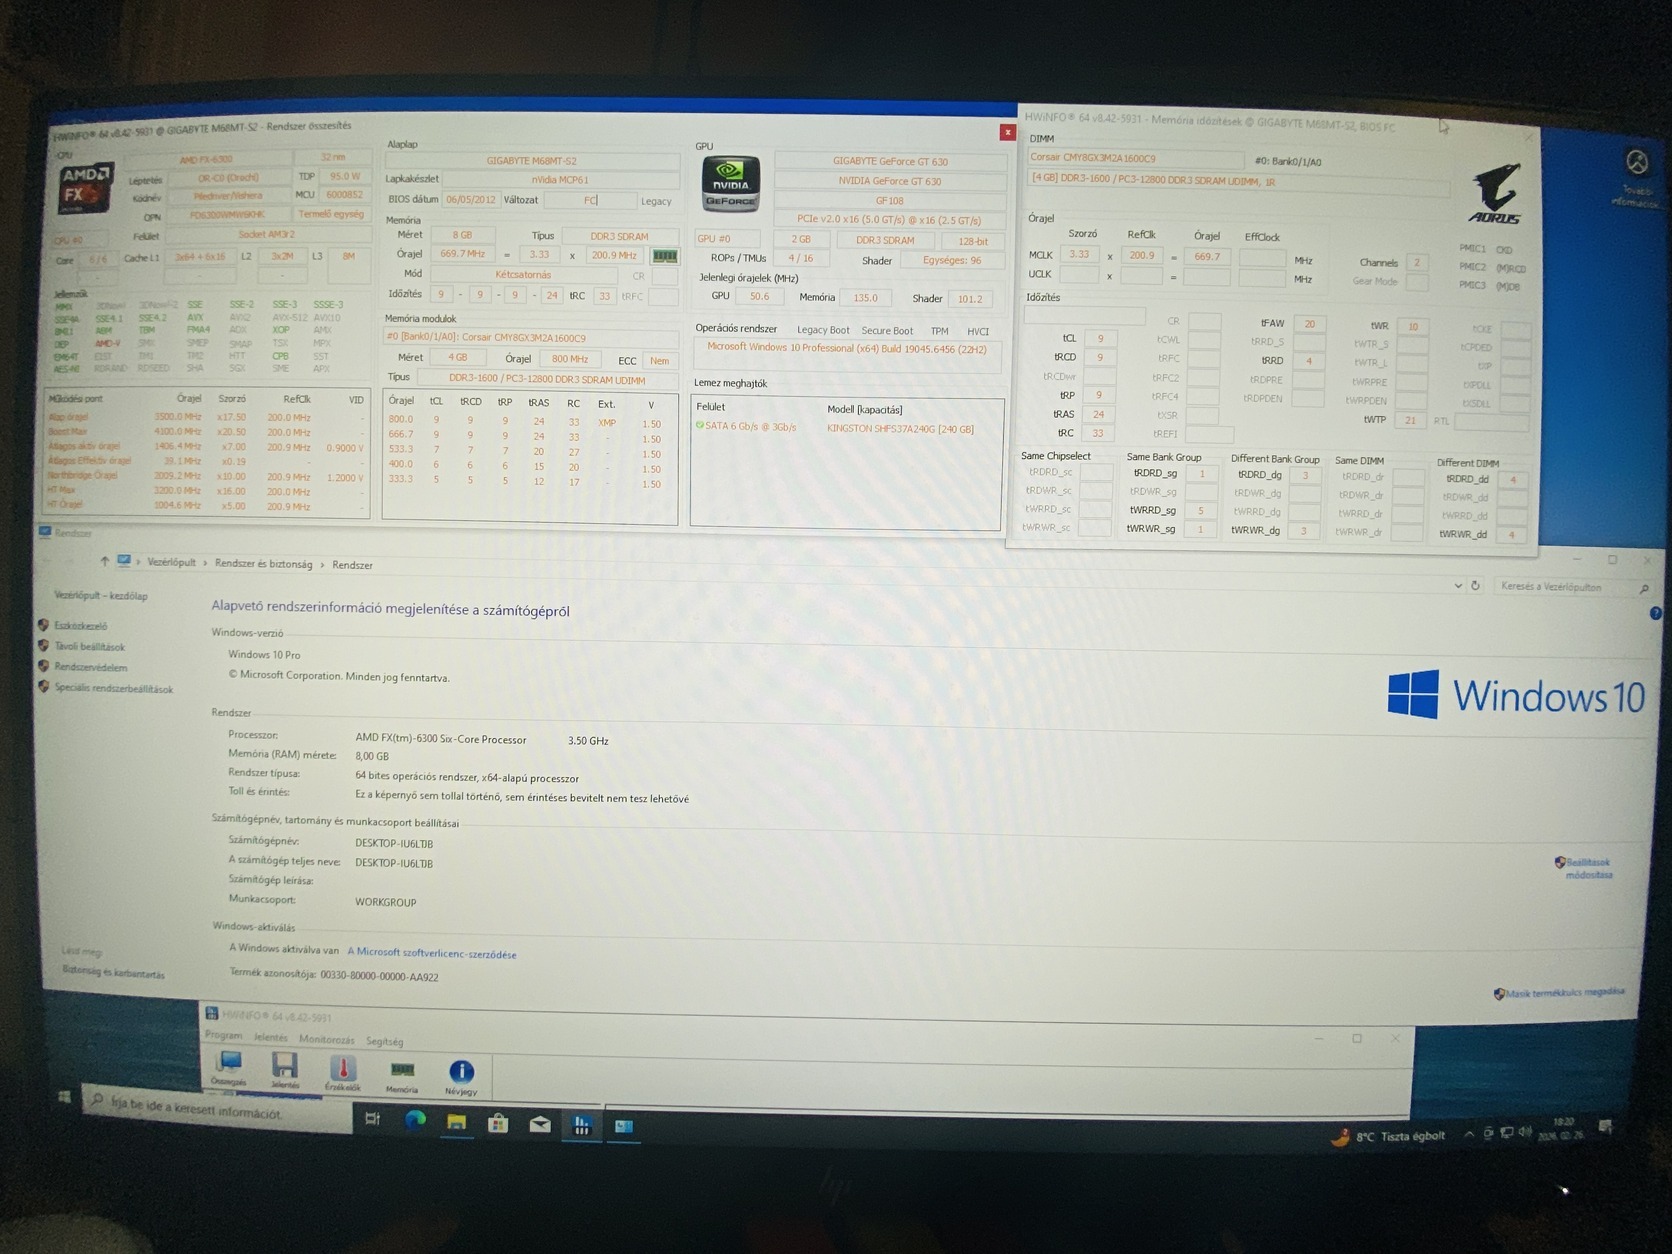Click the Breadcrumb Rendszer item
The height and width of the screenshot is (1254, 1672).
pyautogui.click(x=352, y=565)
